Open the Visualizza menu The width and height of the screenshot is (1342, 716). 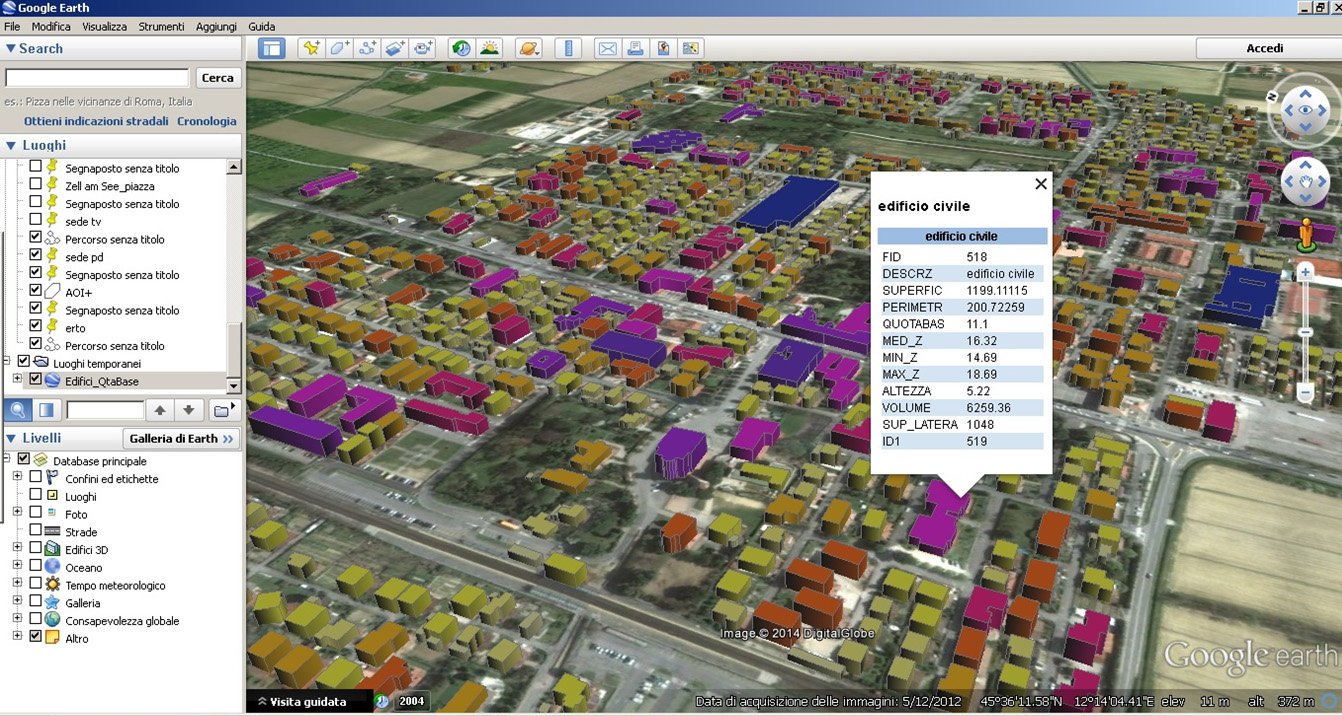pos(104,26)
